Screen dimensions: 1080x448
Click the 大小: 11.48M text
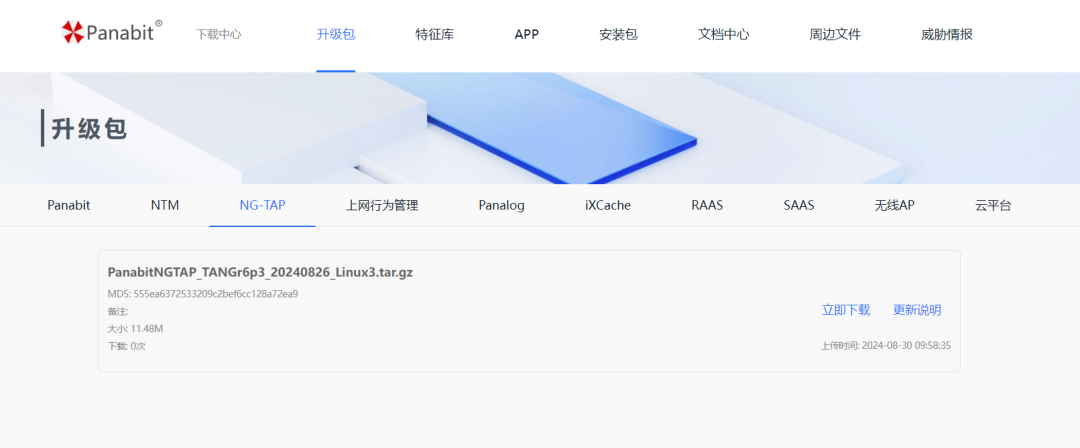click(135, 329)
